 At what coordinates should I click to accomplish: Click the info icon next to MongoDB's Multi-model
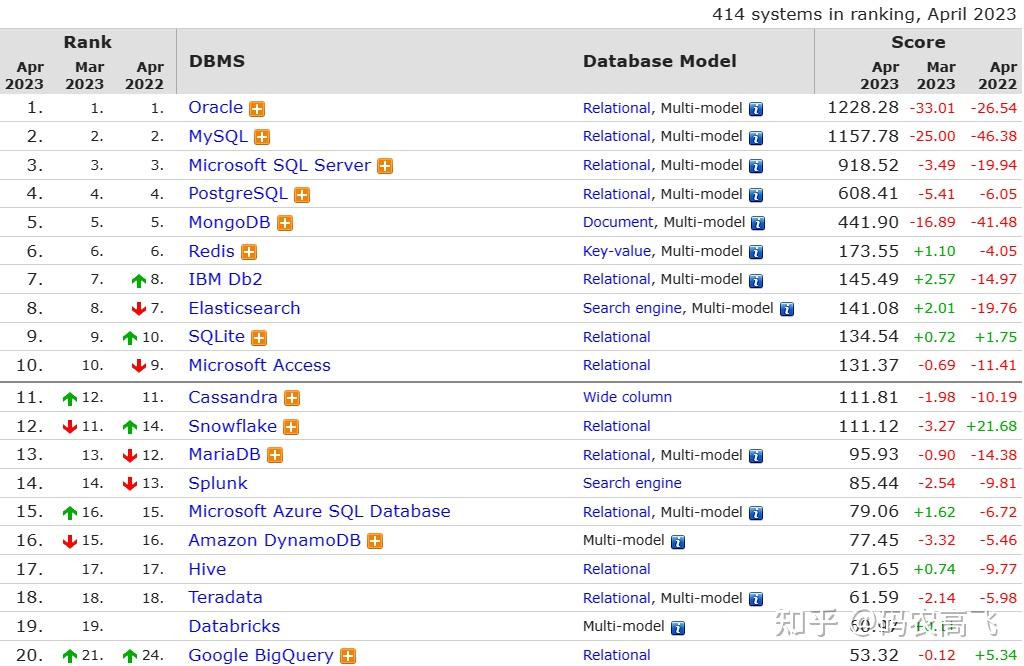756,222
